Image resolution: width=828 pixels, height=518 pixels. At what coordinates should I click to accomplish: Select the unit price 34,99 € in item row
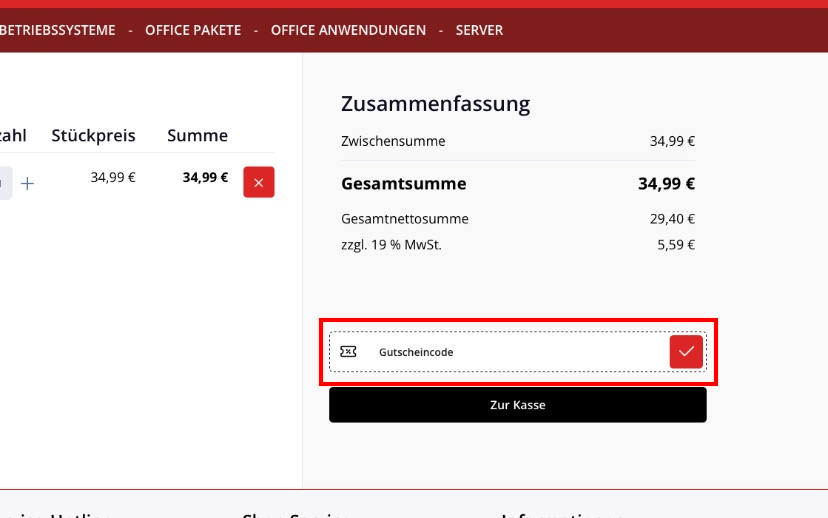tap(113, 177)
